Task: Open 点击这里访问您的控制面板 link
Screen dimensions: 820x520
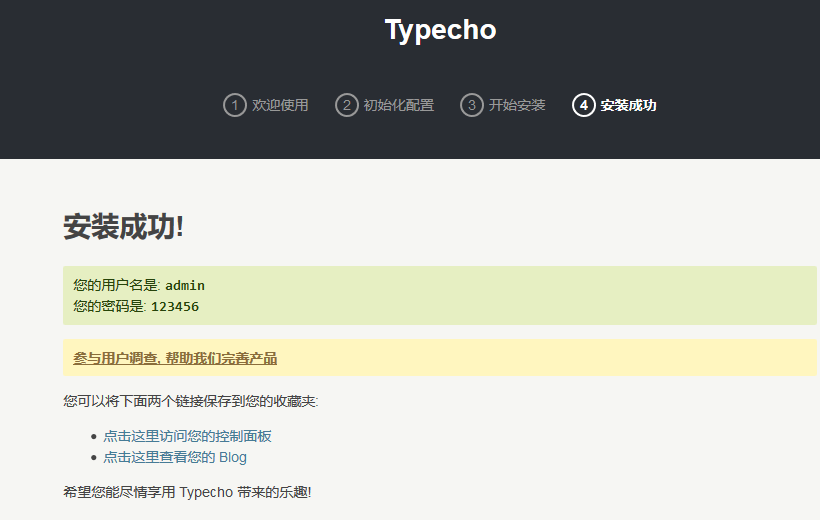Action: [x=187, y=436]
